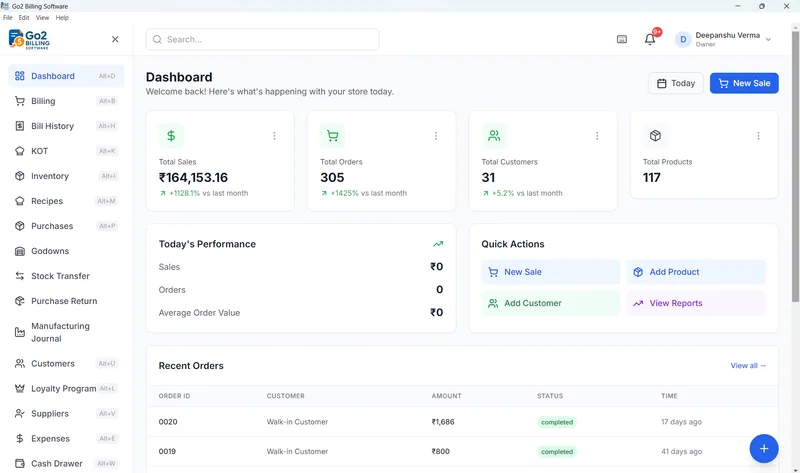Open the File menu
This screenshot has width=800, height=473.
tap(8, 17)
